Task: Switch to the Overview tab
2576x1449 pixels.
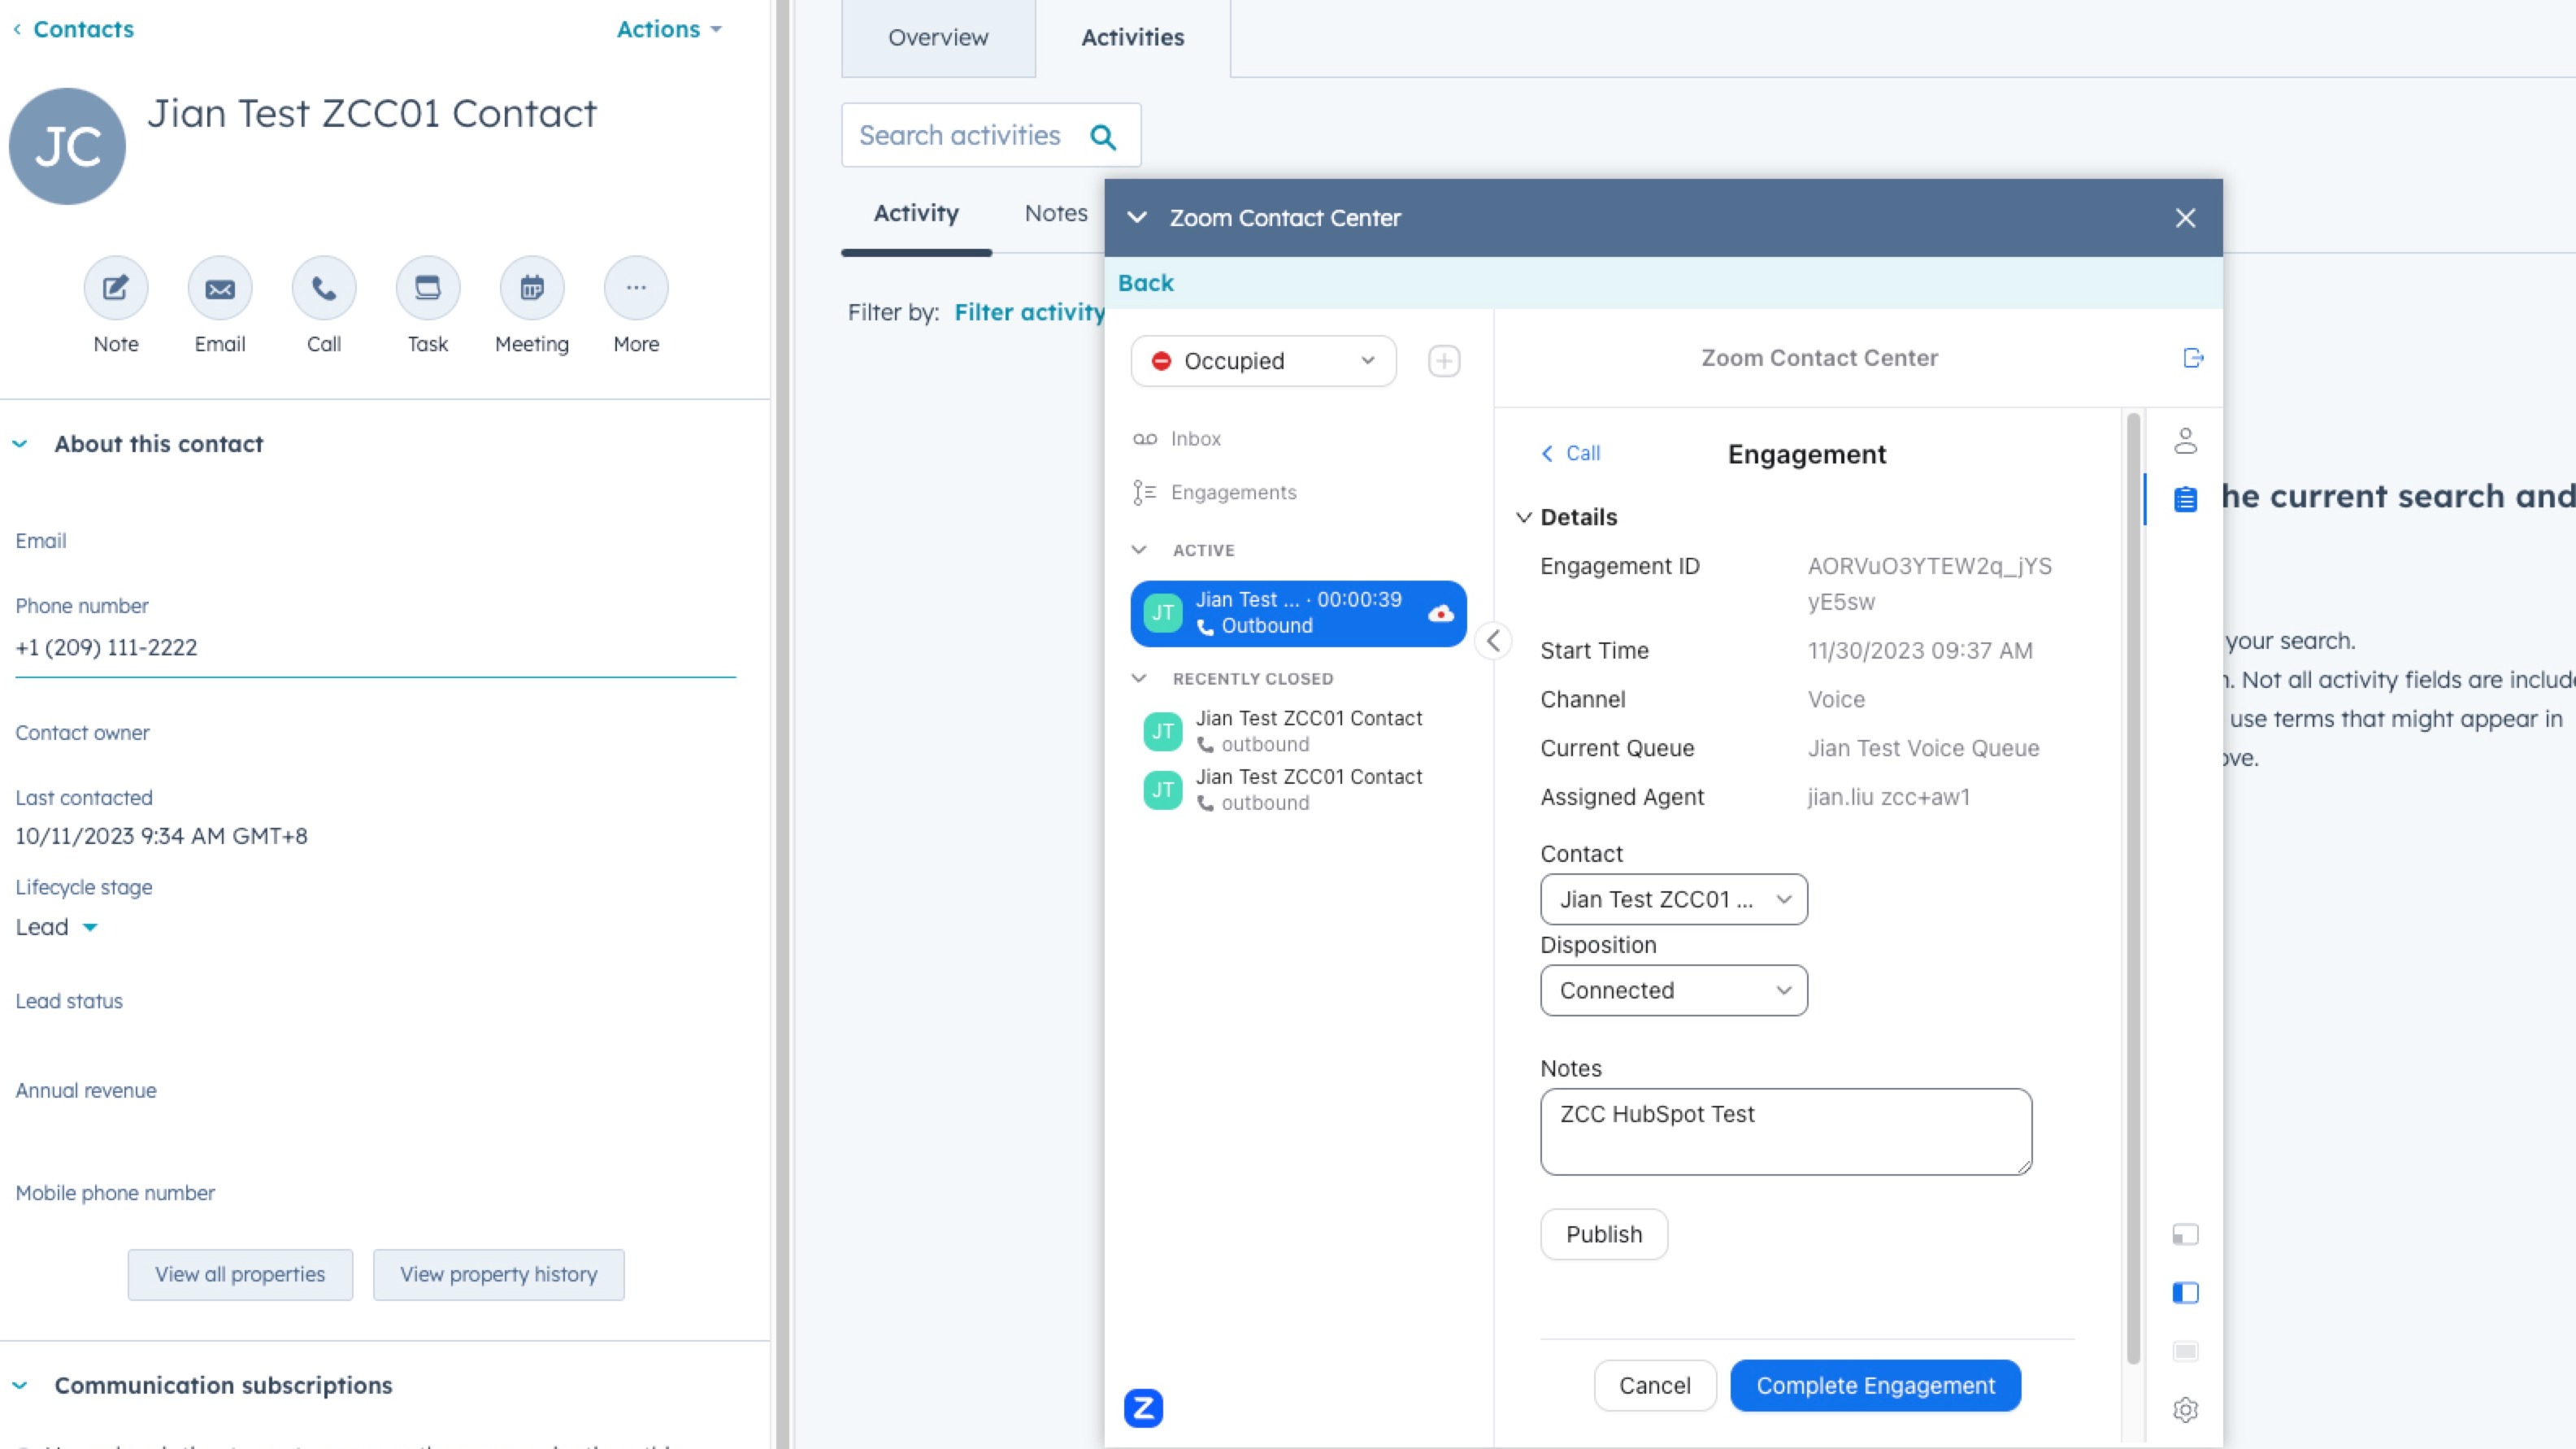Action: point(937,38)
